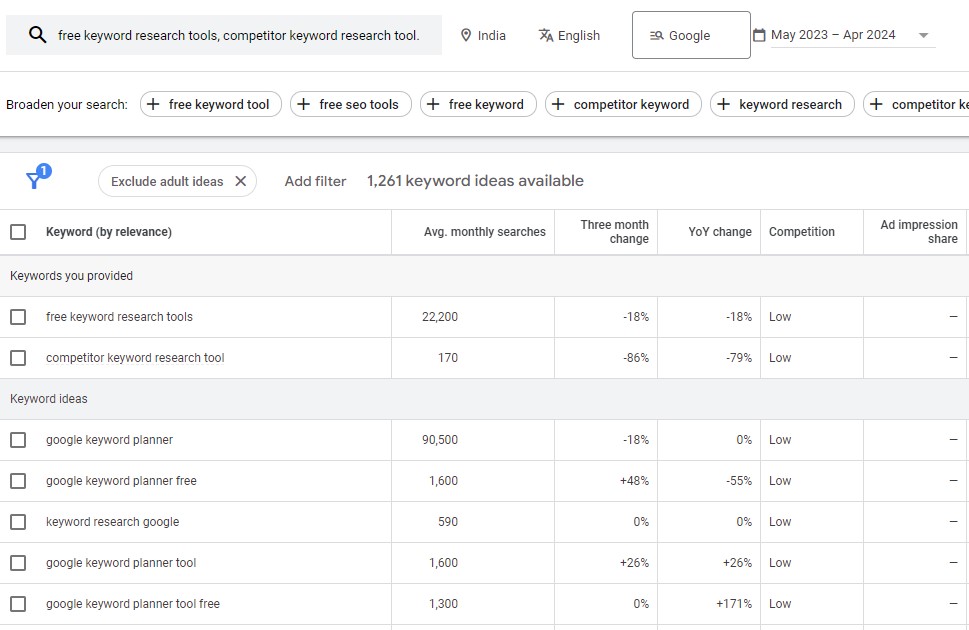This screenshot has width=969, height=630.
Task: Click keyword 'competitor keyword research tool'
Action: pyautogui.click(x=135, y=358)
